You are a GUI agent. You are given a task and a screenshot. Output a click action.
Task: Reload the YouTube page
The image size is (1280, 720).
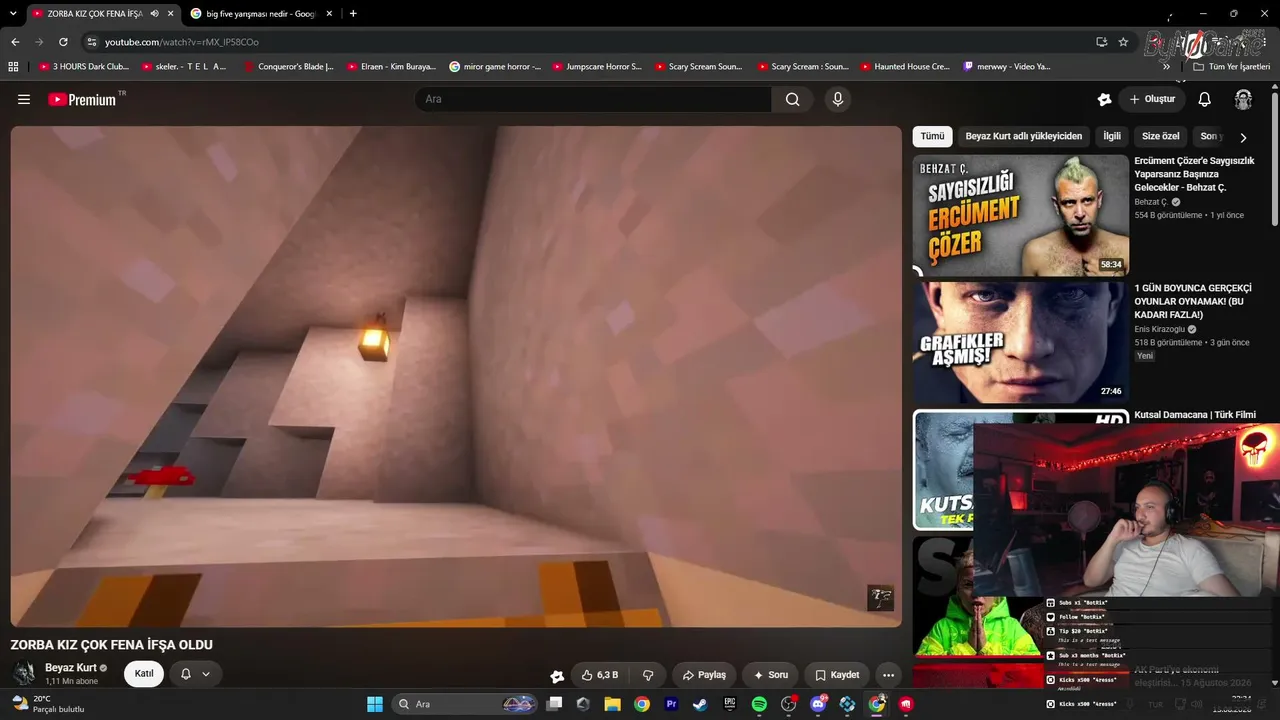63,42
